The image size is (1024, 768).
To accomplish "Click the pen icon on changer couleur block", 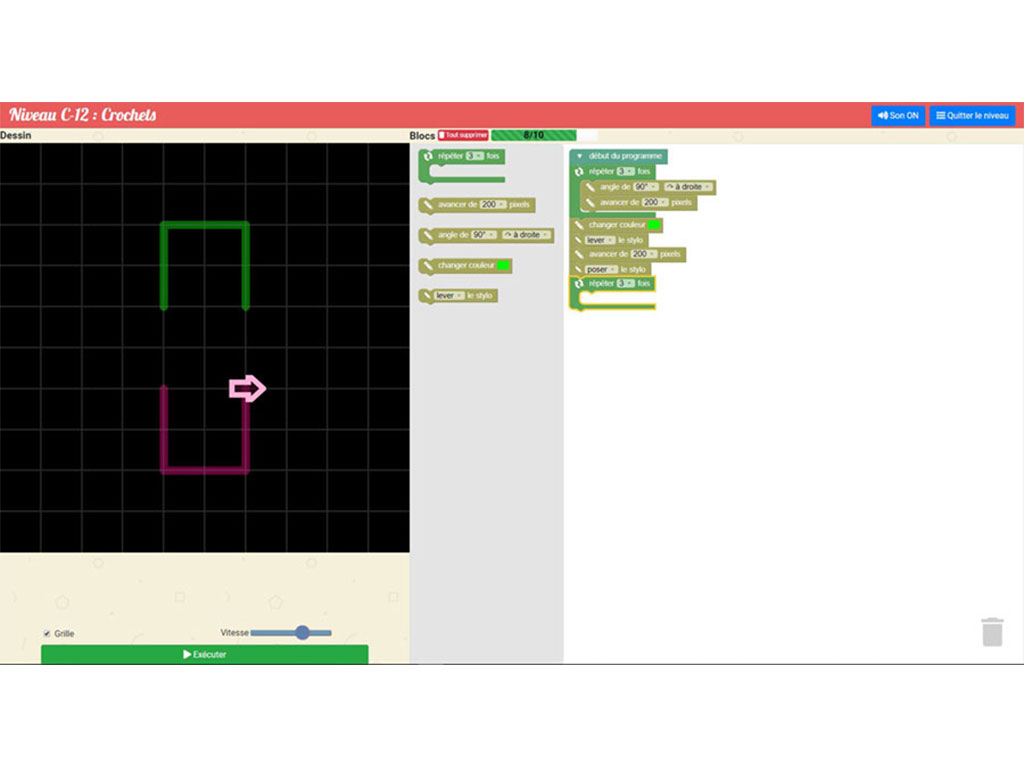I will pos(428,265).
